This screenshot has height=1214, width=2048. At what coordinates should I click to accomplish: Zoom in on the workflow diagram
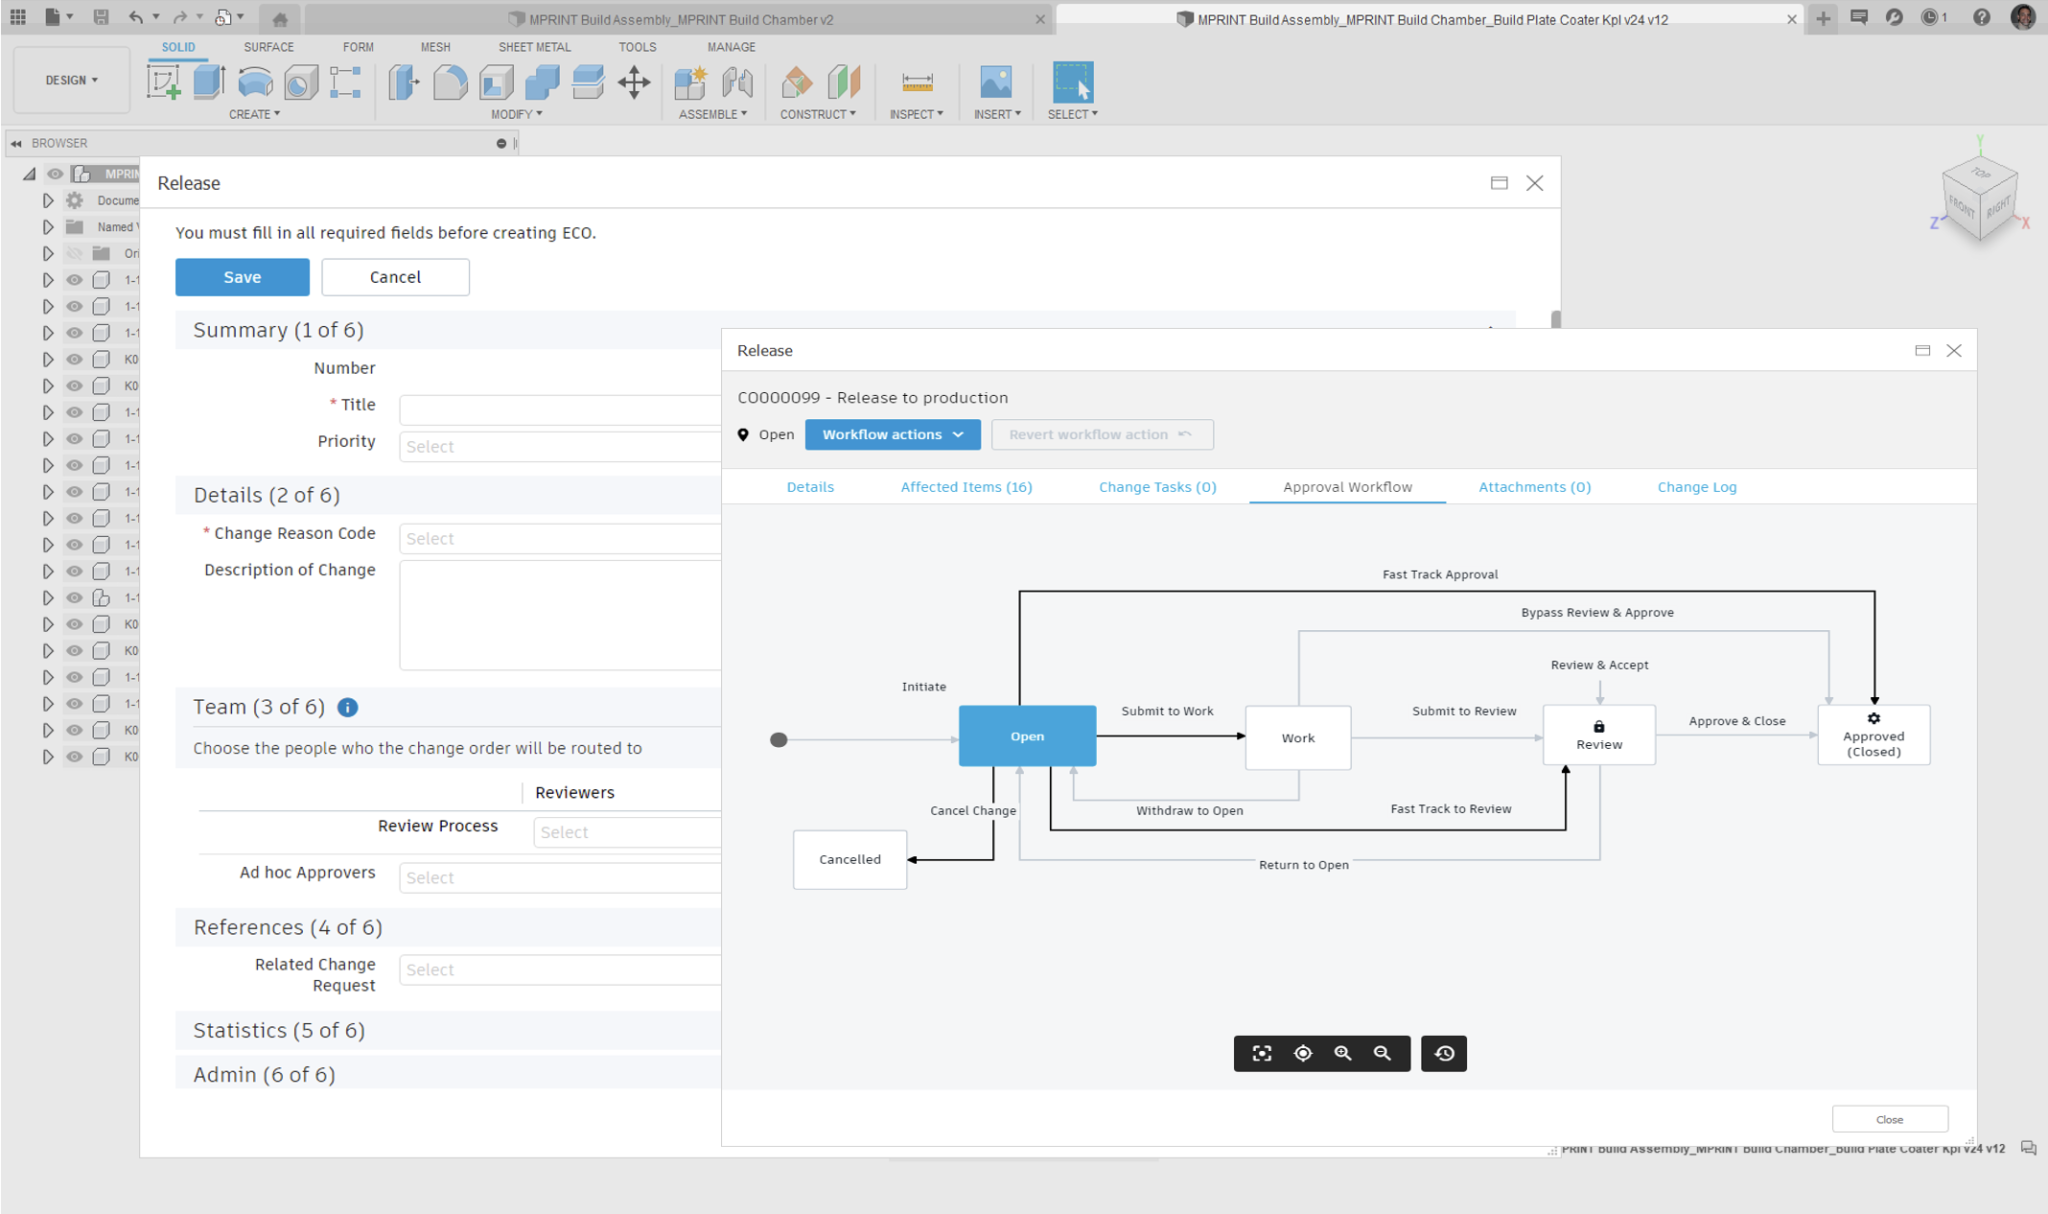pyautogui.click(x=1343, y=1053)
